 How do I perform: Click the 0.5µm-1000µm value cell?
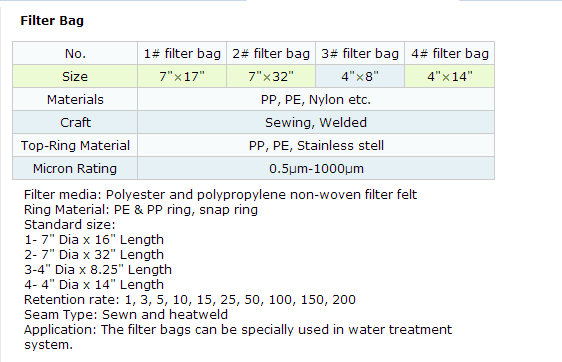pyautogui.click(x=316, y=168)
